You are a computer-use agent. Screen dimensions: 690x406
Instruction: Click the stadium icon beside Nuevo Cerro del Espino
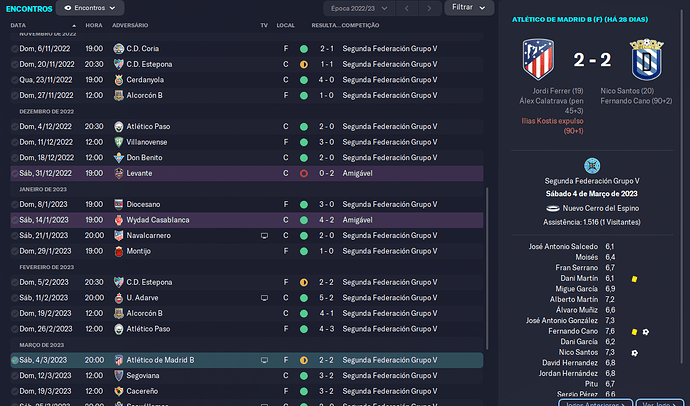(552, 208)
